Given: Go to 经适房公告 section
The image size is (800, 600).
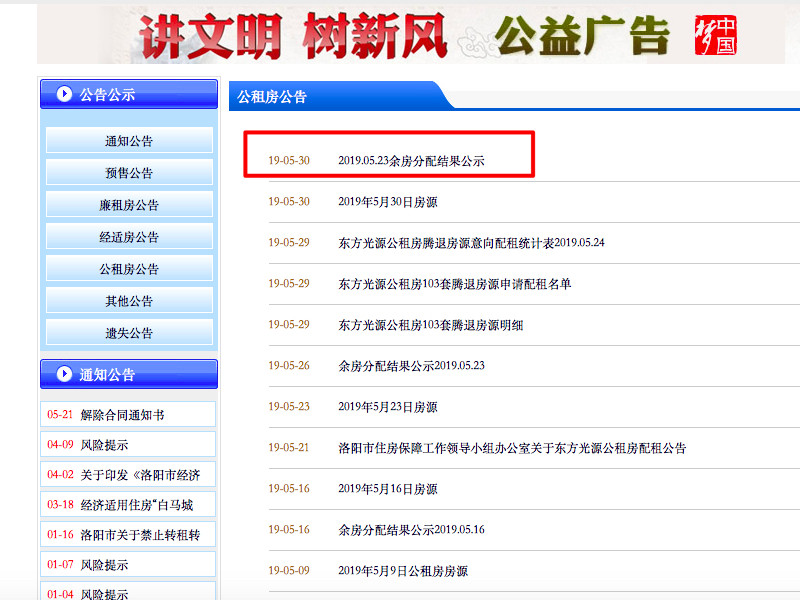Looking at the screenshot, I should tap(129, 237).
